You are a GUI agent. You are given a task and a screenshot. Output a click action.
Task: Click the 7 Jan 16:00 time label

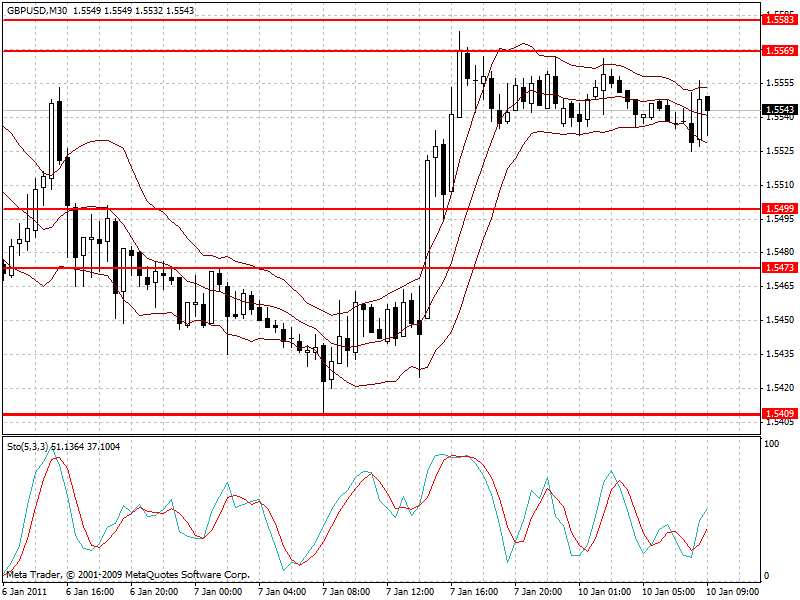point(474,592)
